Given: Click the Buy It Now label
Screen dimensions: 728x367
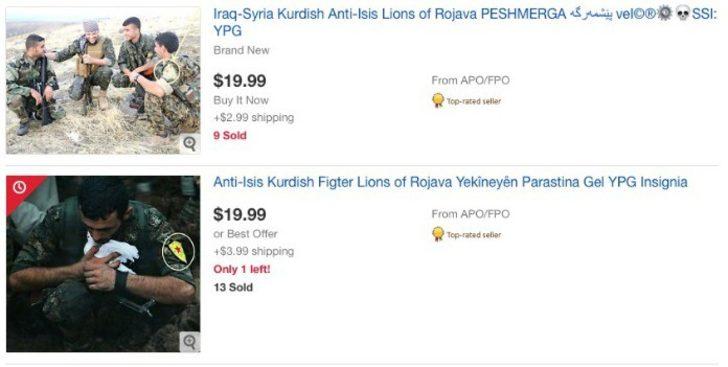Looking at the screenshot, I should click(241, 100).
